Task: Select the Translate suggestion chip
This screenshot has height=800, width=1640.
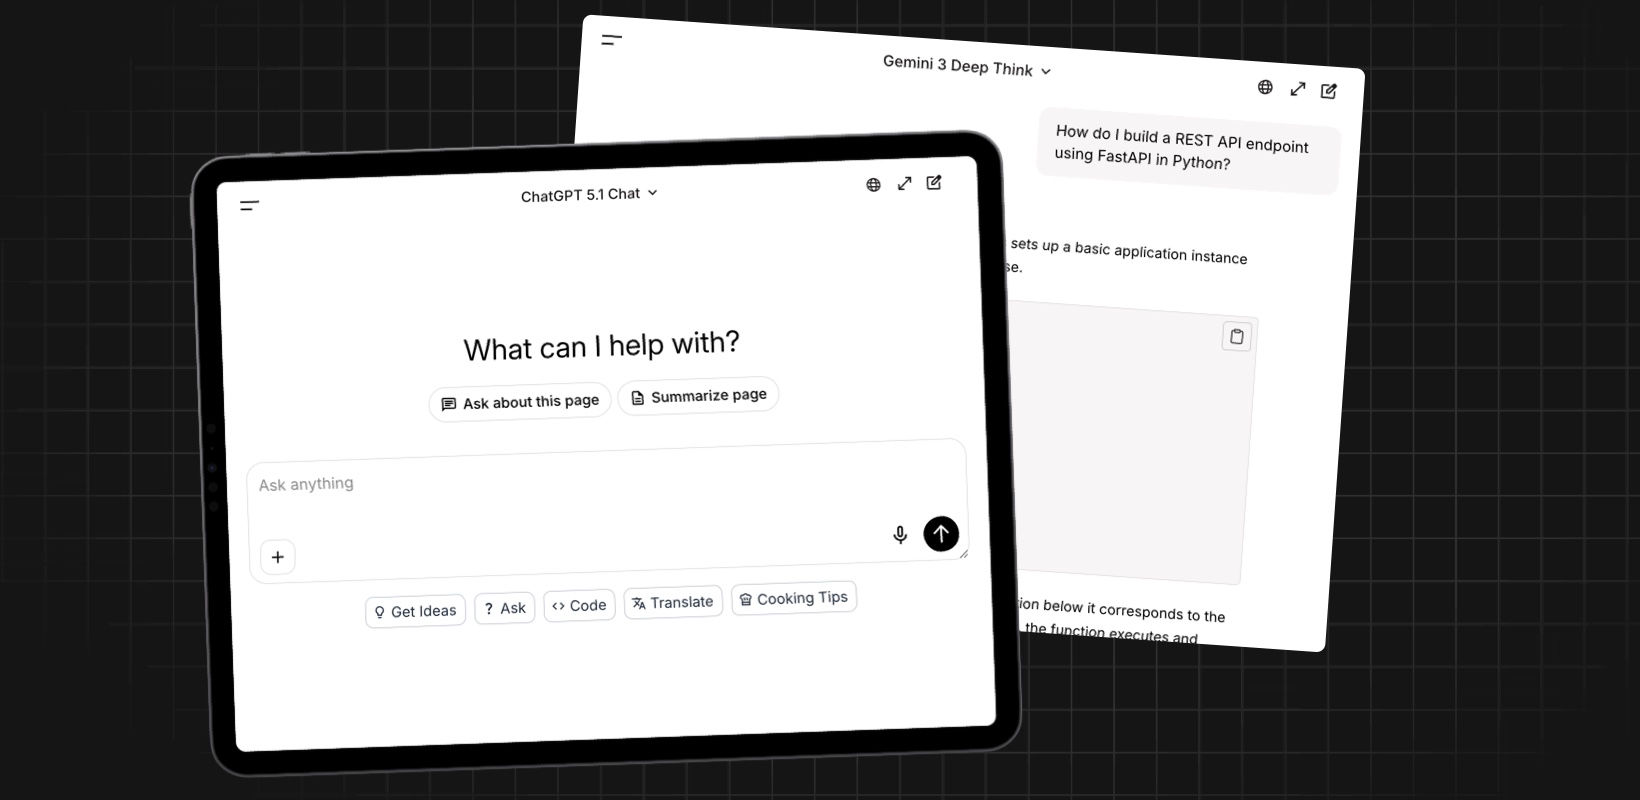Action: tap(673, 602)
